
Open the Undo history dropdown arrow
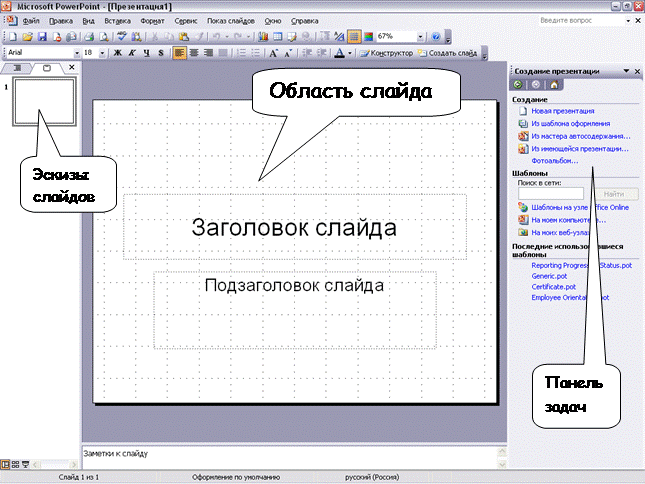[x=226, y=37]
